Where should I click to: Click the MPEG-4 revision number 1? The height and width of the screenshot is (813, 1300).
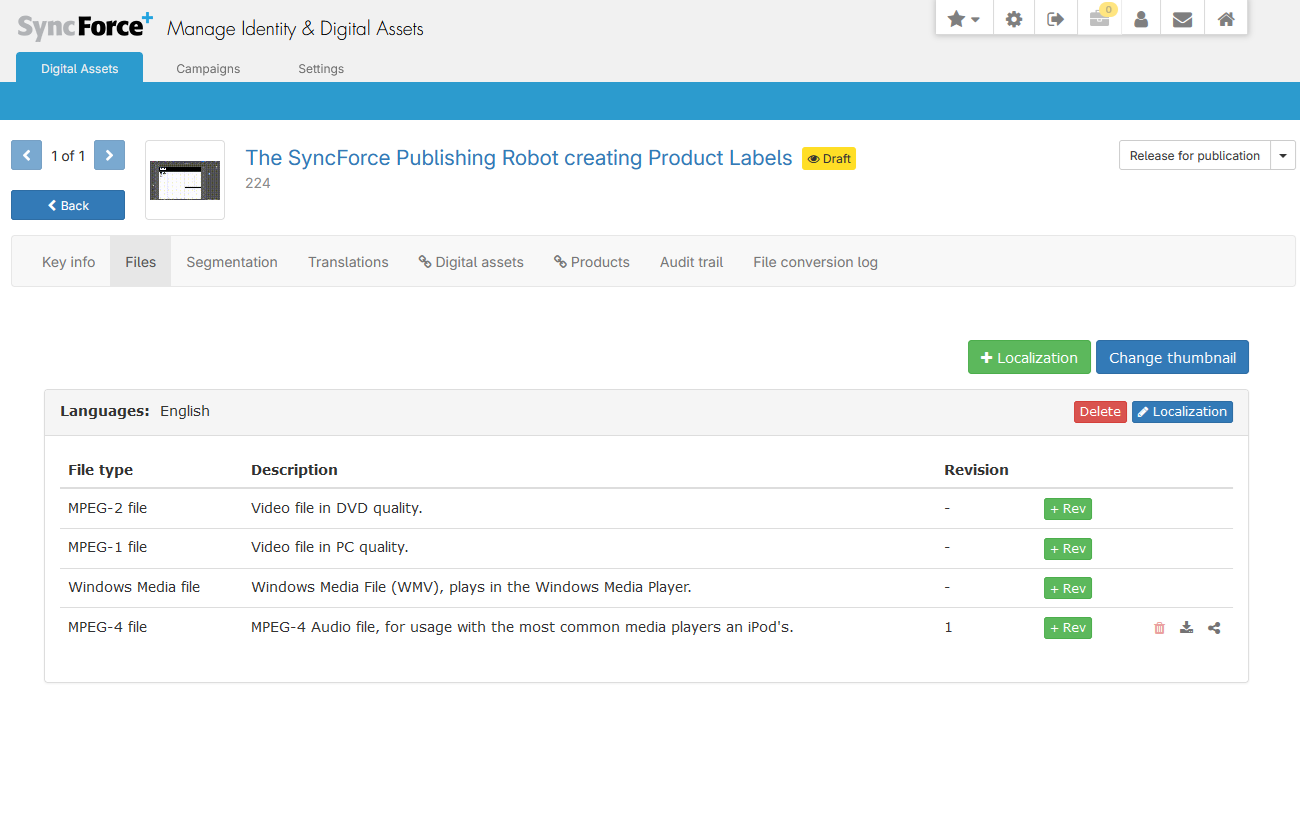click(948, 627)
